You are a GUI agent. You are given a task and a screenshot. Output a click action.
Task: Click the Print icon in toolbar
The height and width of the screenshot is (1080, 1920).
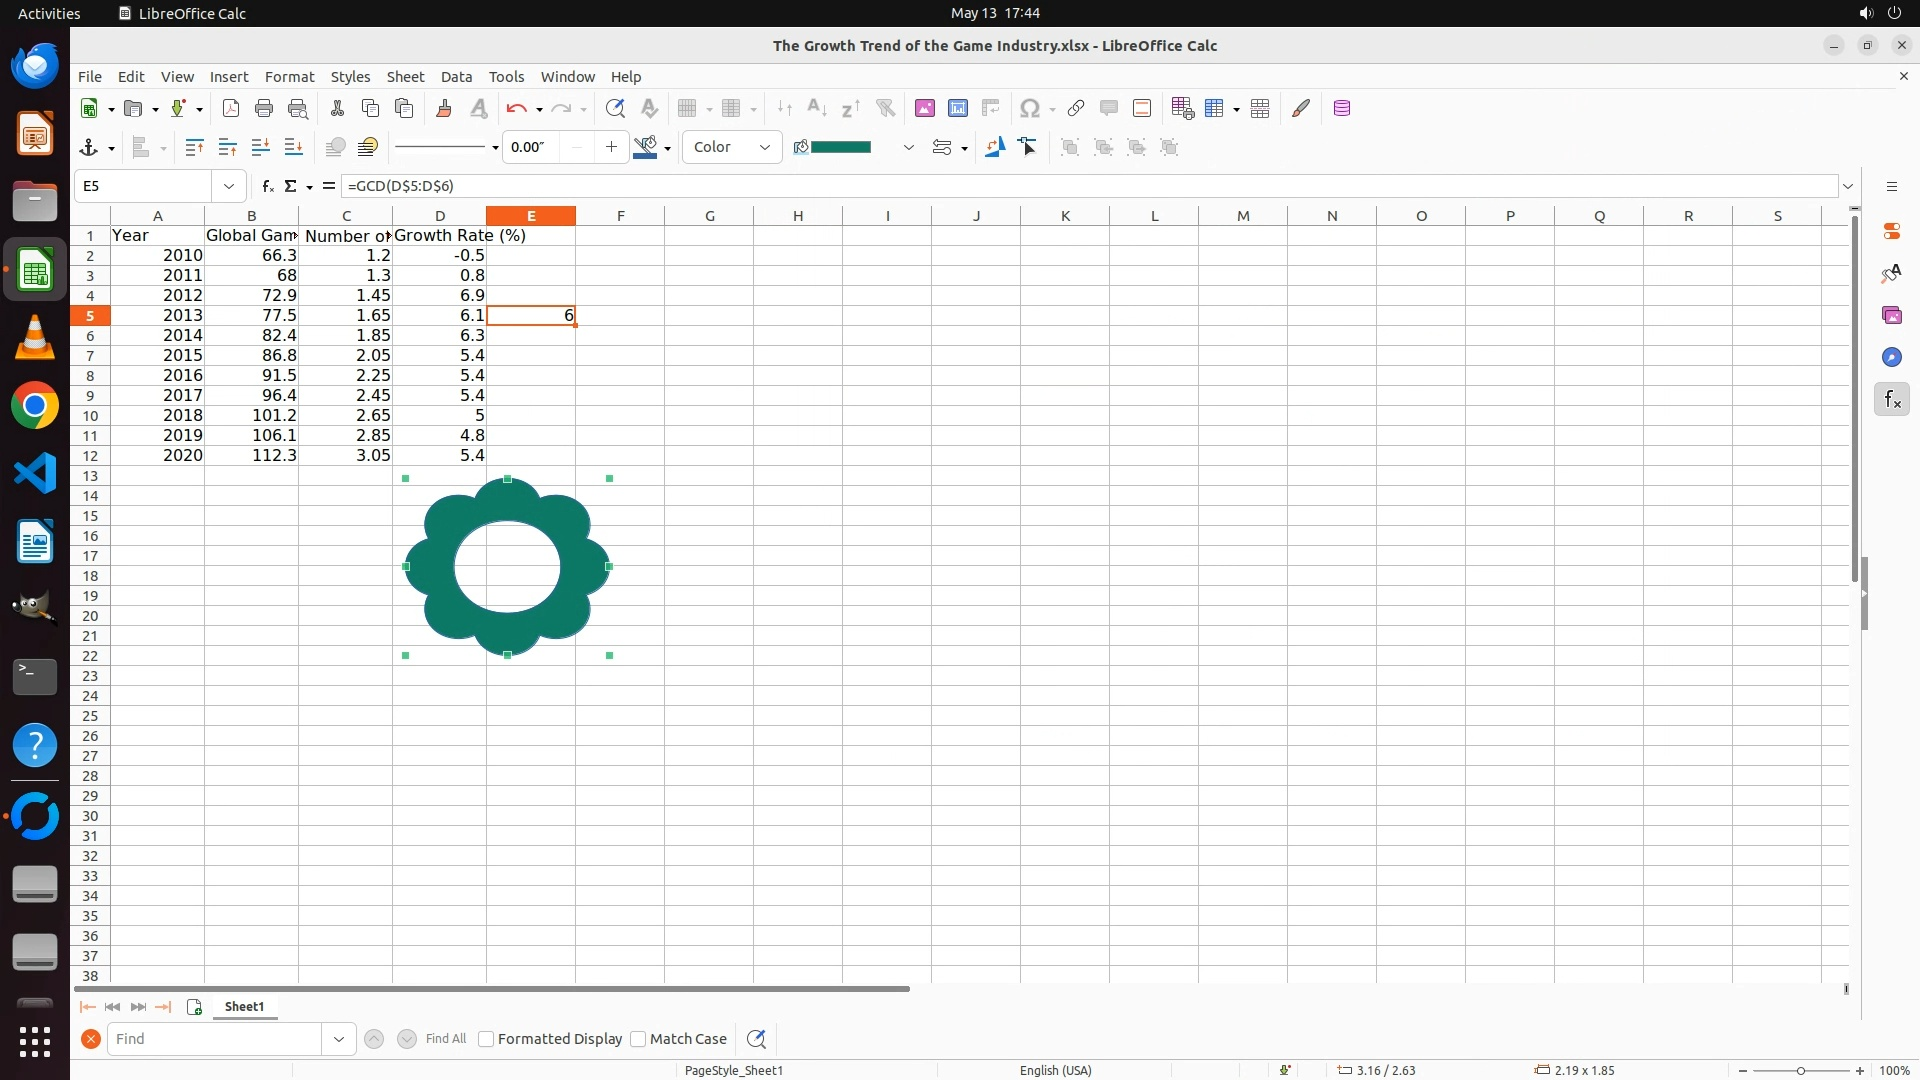[264, 109]
